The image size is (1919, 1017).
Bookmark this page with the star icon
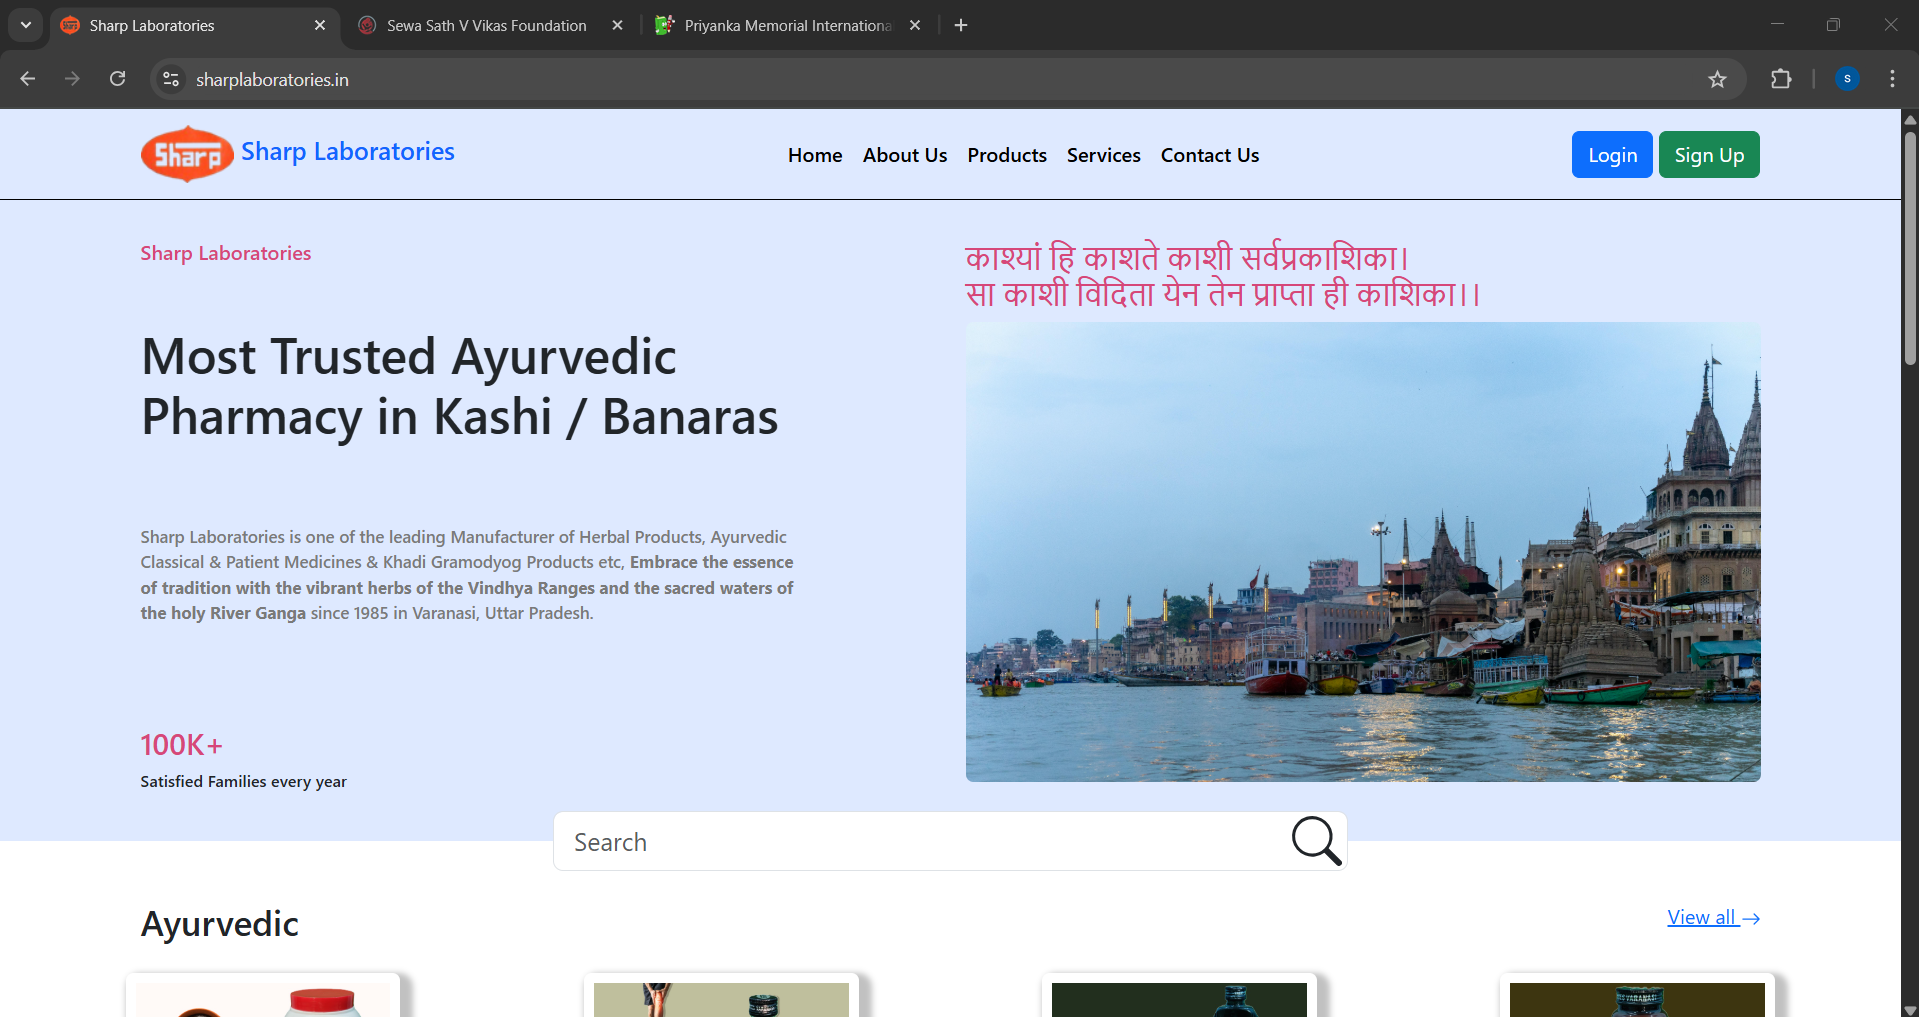1717,79
